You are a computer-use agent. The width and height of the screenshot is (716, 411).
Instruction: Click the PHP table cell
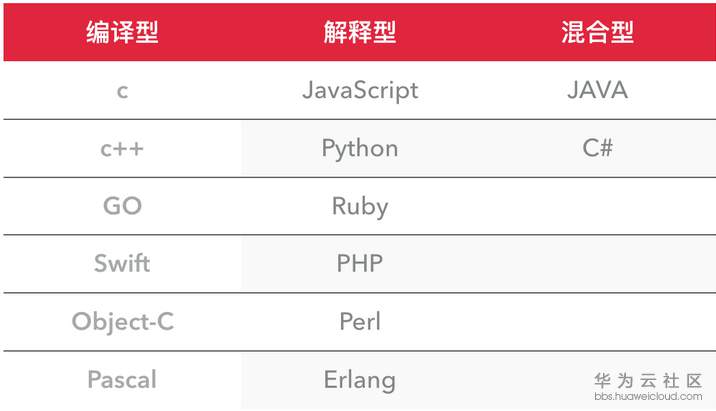[x=360, y=265]
